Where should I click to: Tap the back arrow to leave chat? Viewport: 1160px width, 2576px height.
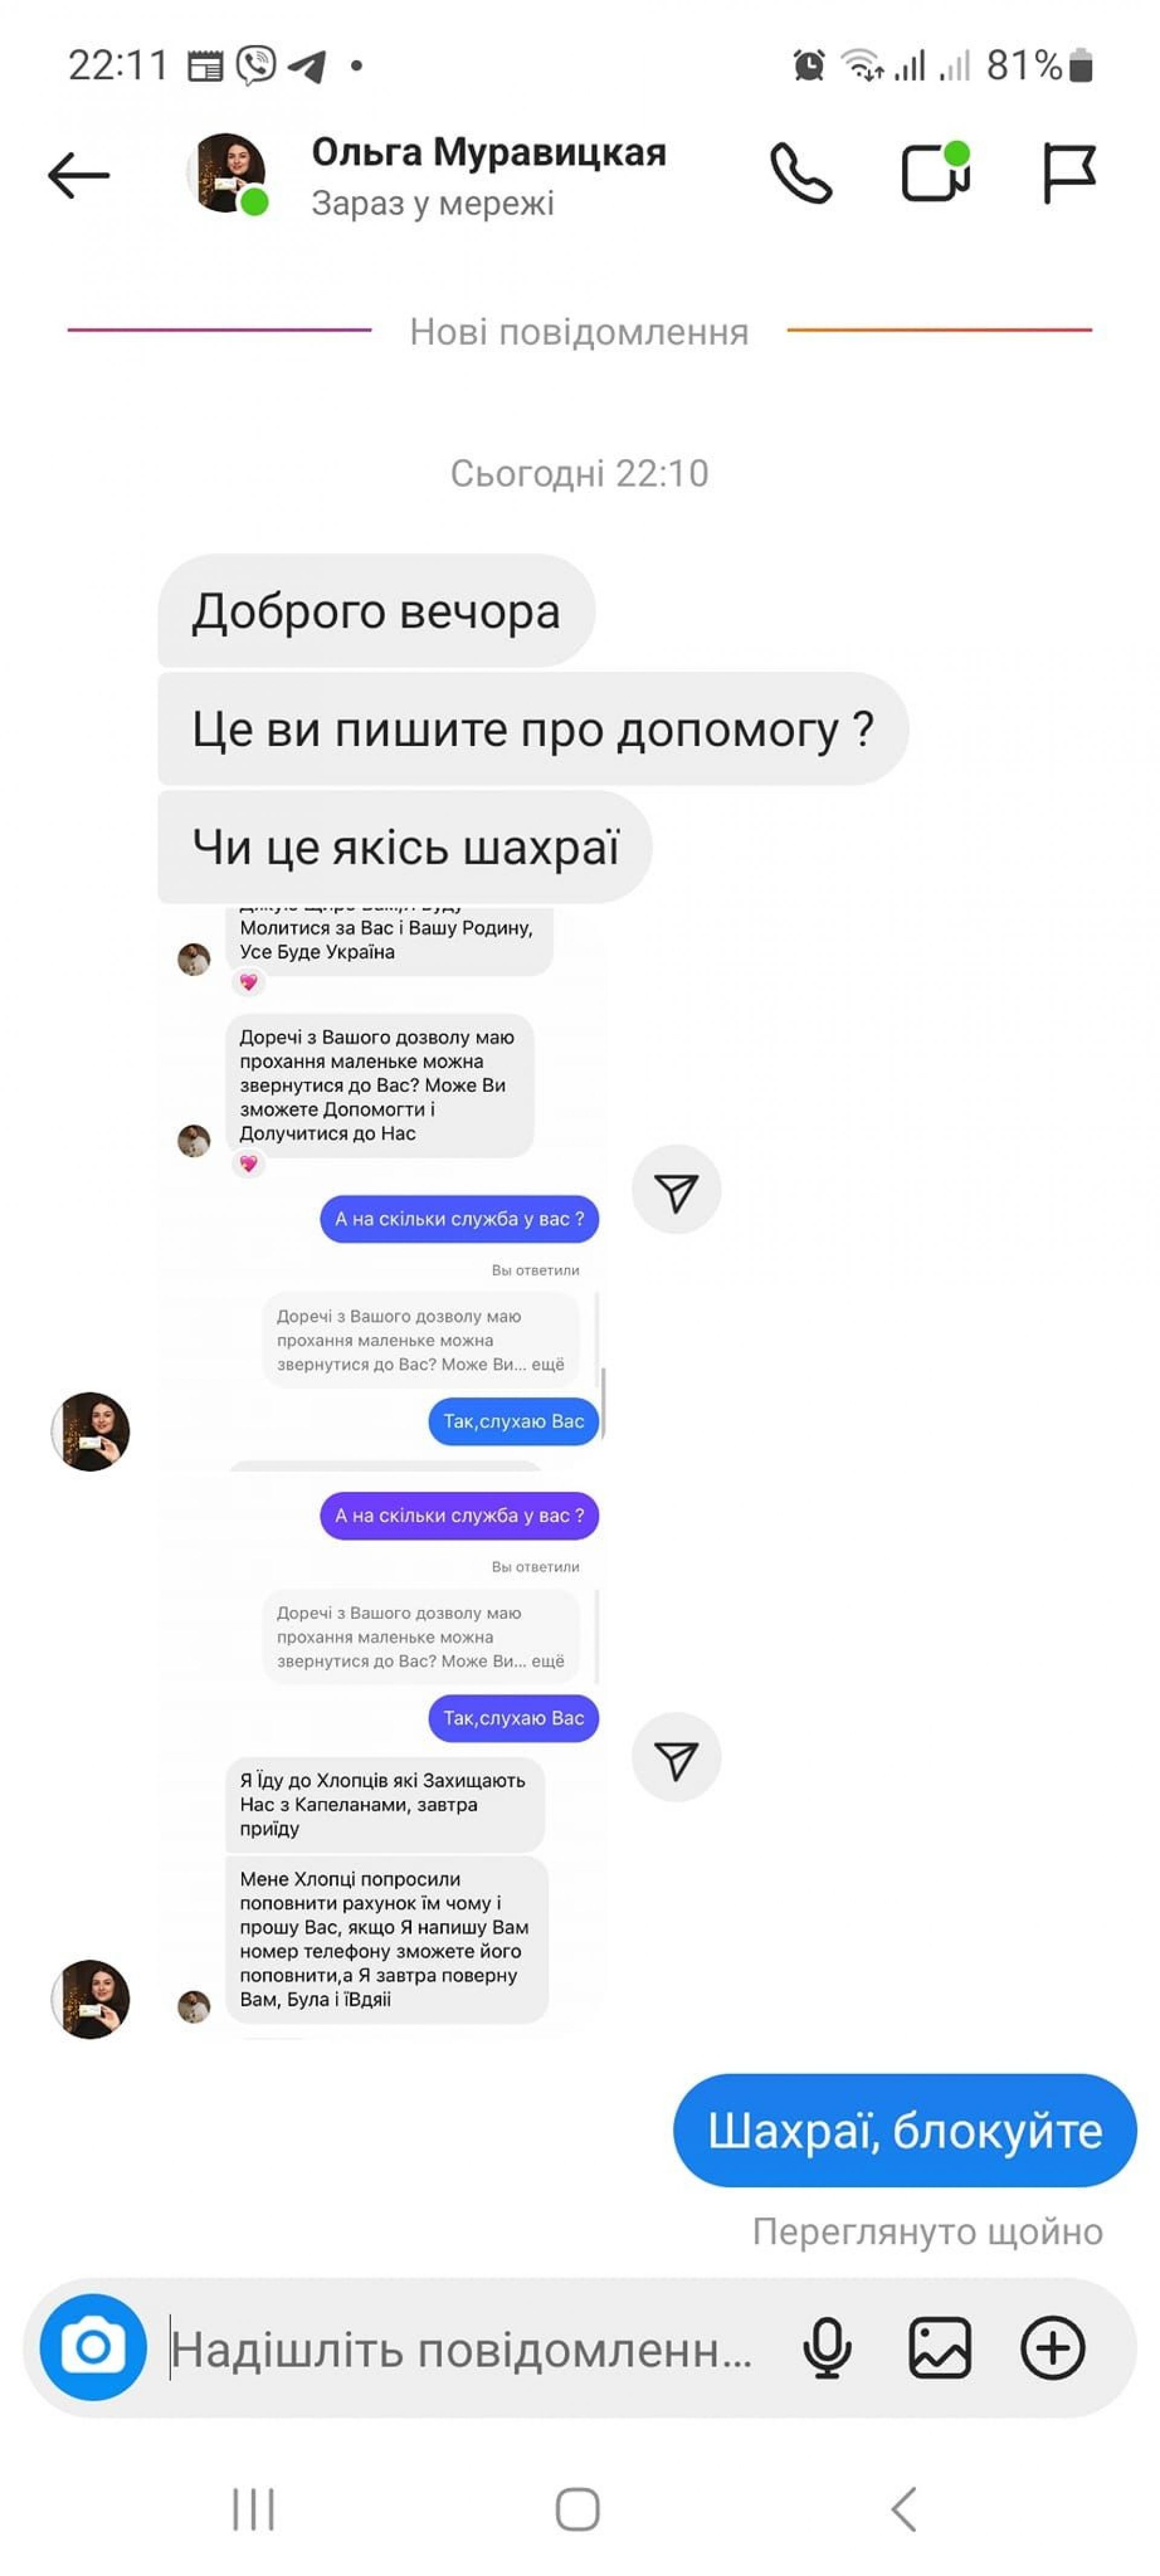78,176
